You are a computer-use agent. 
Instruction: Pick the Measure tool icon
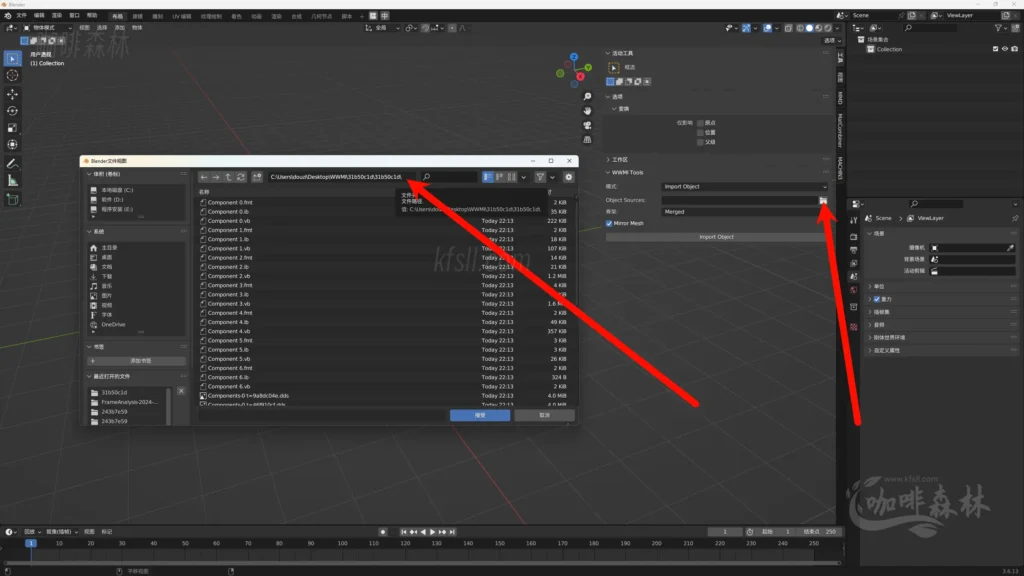tap(12, 181)
